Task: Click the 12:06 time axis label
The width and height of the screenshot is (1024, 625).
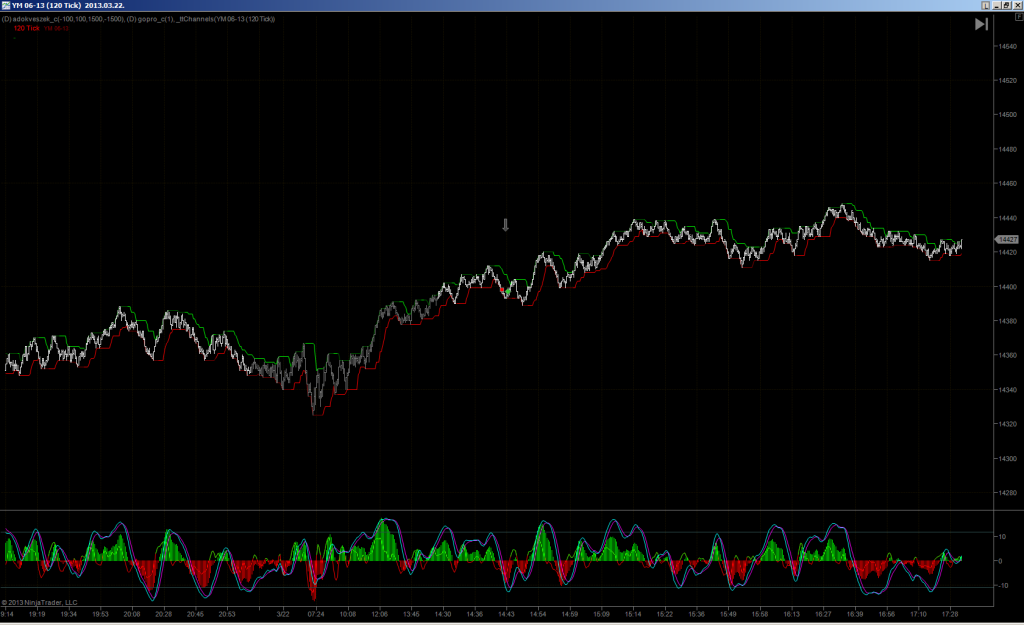Action: click(379, 614)
